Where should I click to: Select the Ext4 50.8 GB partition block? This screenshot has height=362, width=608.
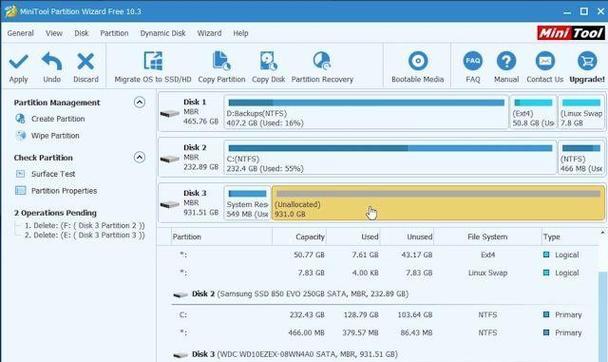[x=533, y=112]
